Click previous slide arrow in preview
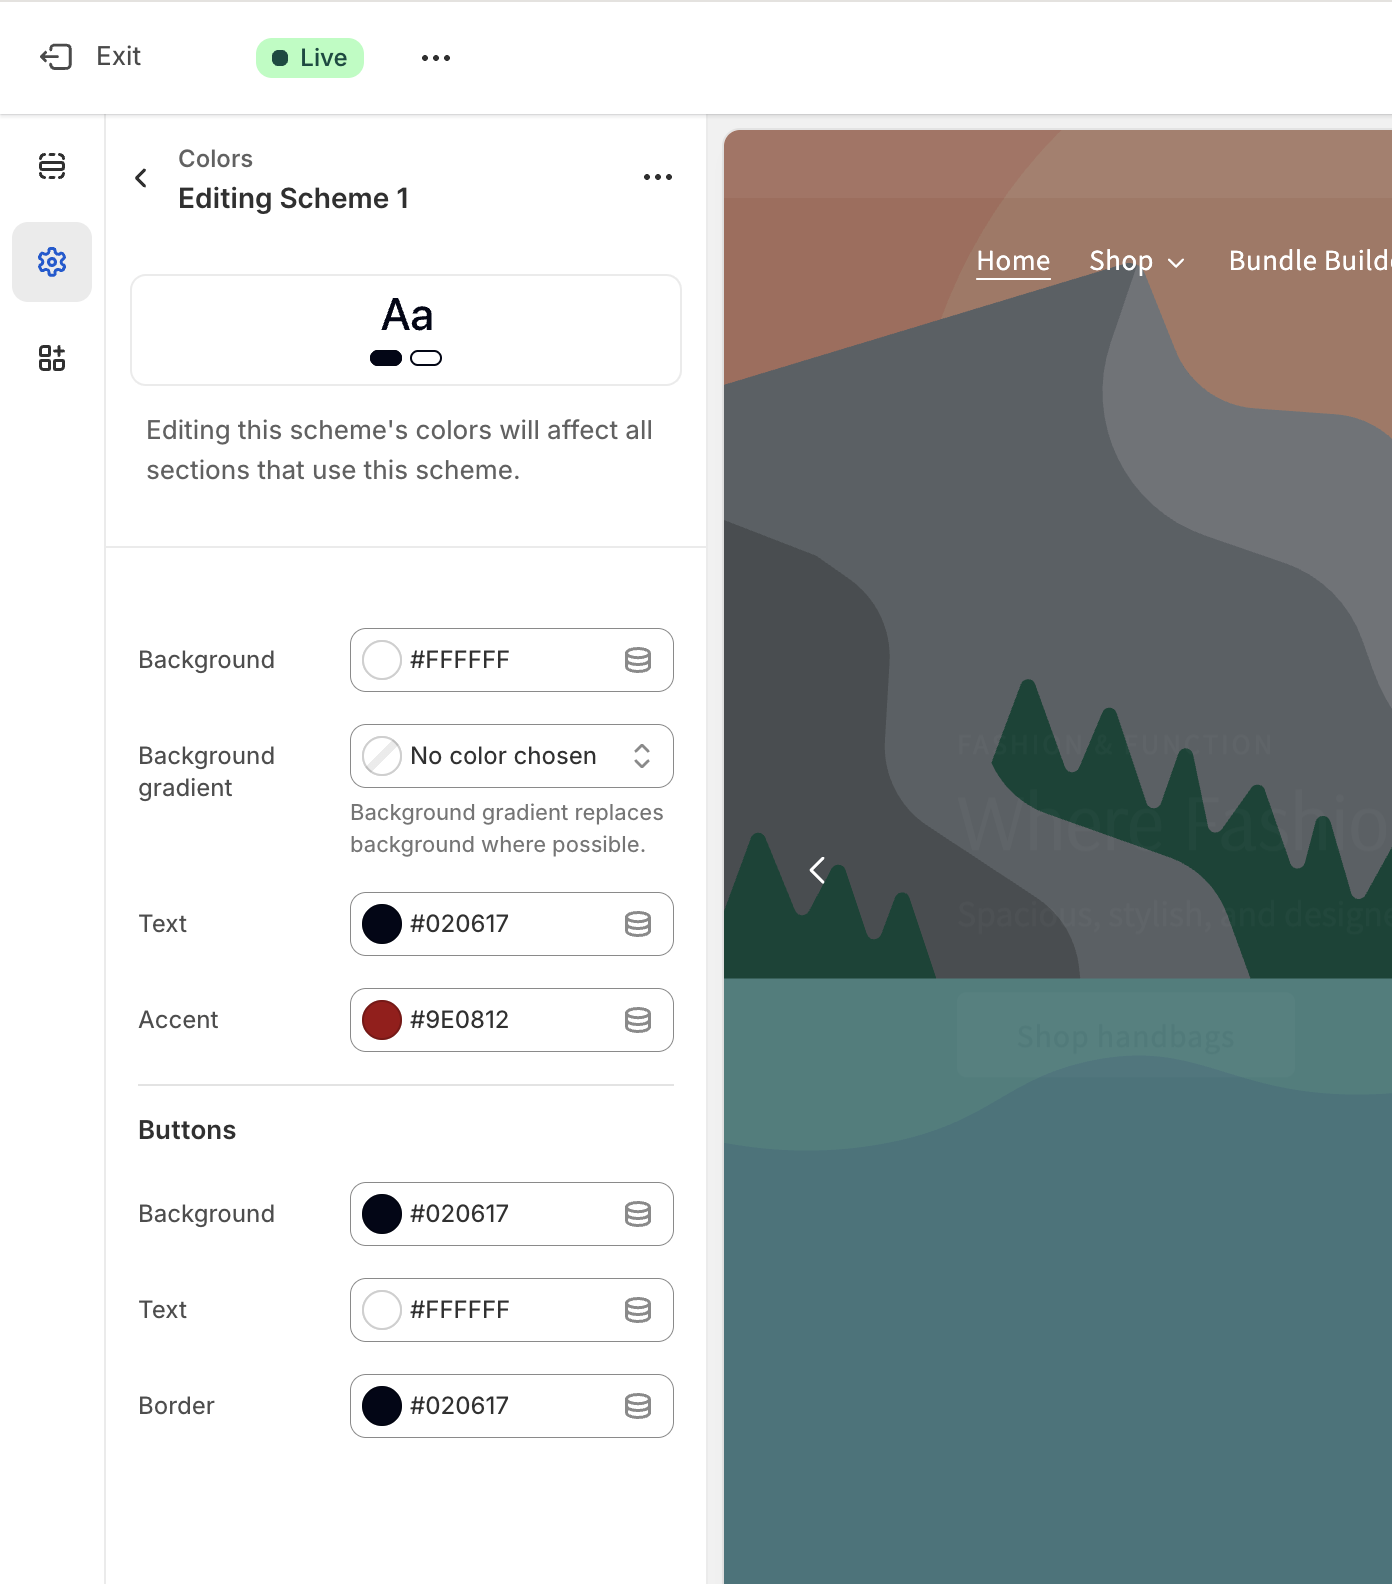The width and height of the screenshot is (1392, 1584). (817, 870)
